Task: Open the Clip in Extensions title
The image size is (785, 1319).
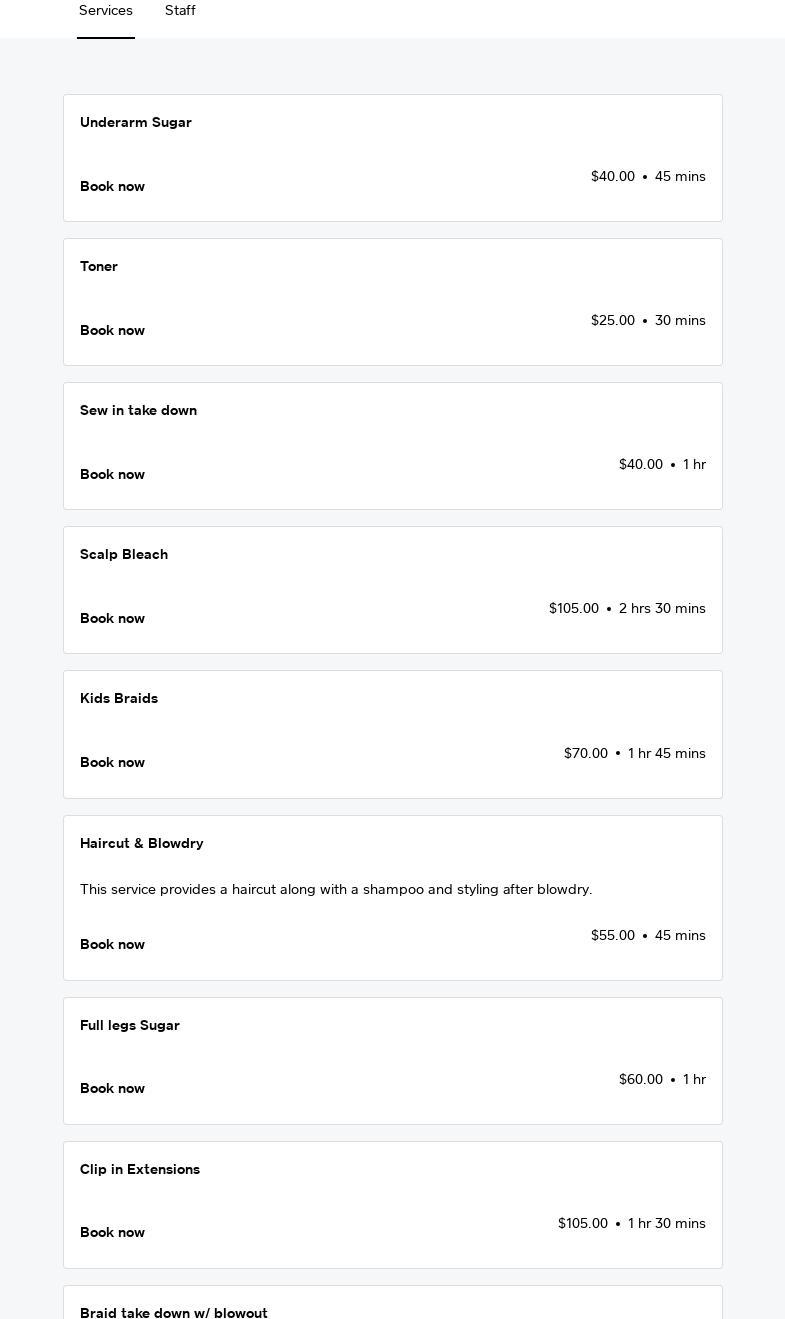Action: [x=140, y=1170]
